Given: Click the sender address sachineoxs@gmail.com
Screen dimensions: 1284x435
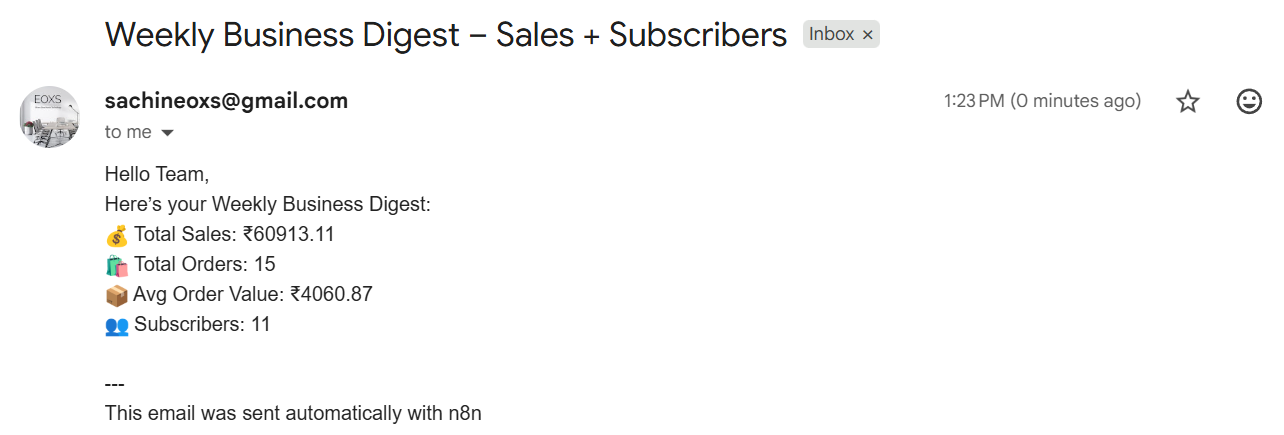Looking at the screenshot, I should pyautogui.click(x=226, y=101).
